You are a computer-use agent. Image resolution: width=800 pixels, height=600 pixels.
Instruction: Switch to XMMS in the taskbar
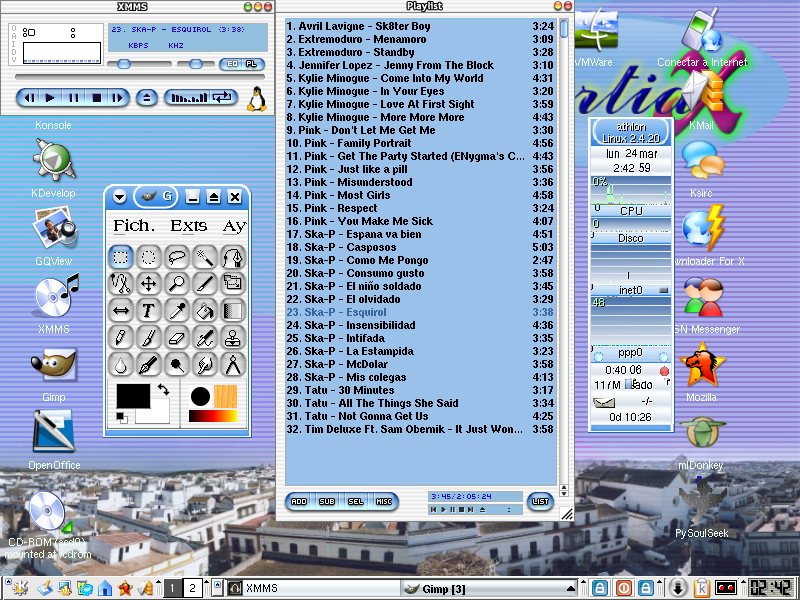313,588
